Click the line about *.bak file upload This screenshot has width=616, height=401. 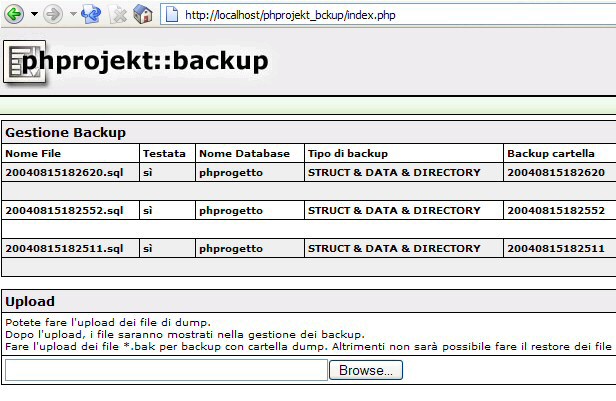(308, 347)
